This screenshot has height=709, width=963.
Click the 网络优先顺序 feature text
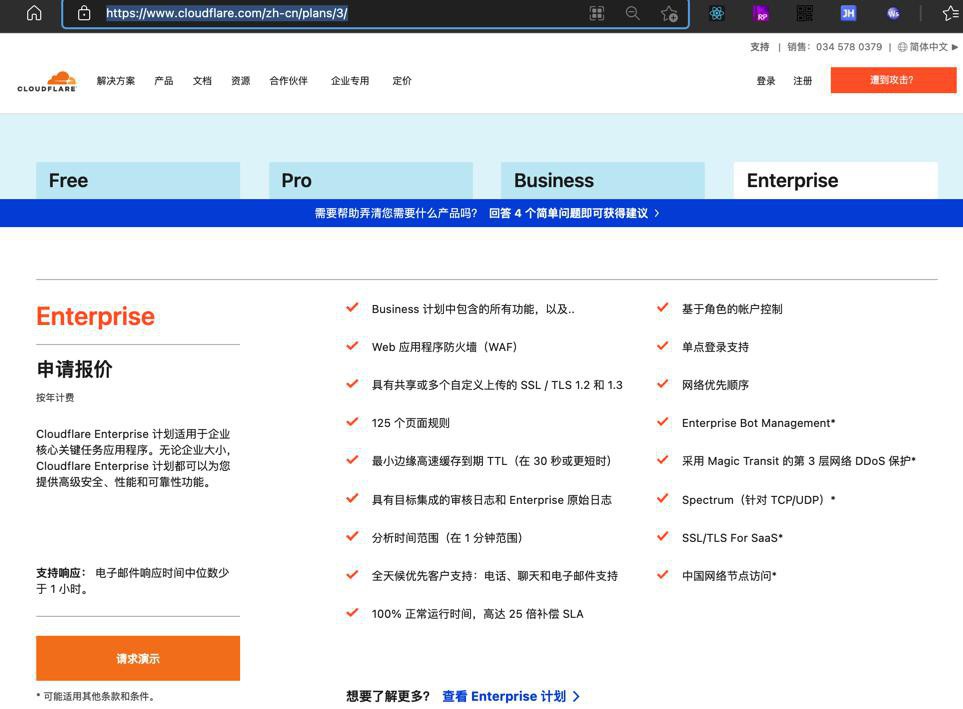point(715,385)
